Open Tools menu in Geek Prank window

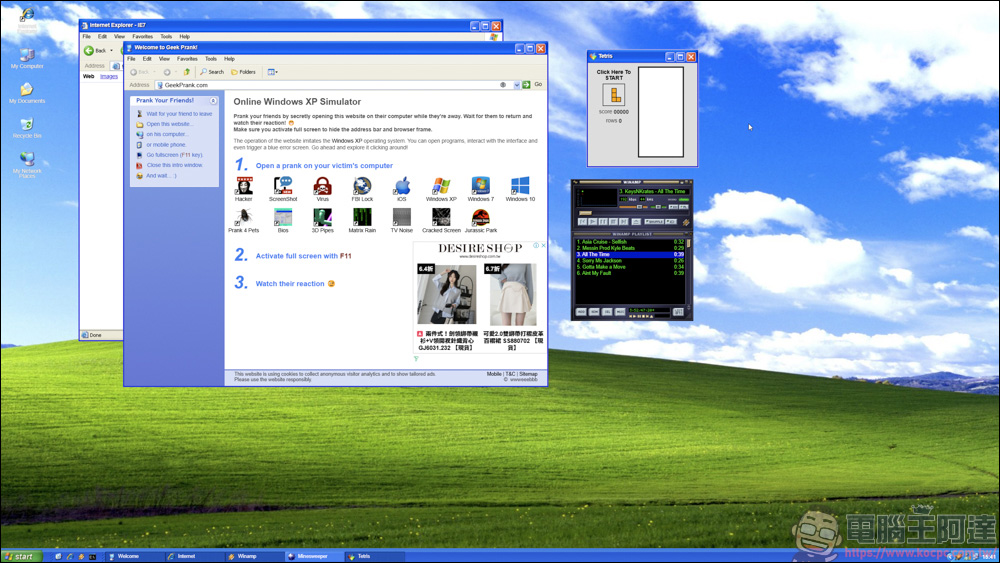pos(210,59)
